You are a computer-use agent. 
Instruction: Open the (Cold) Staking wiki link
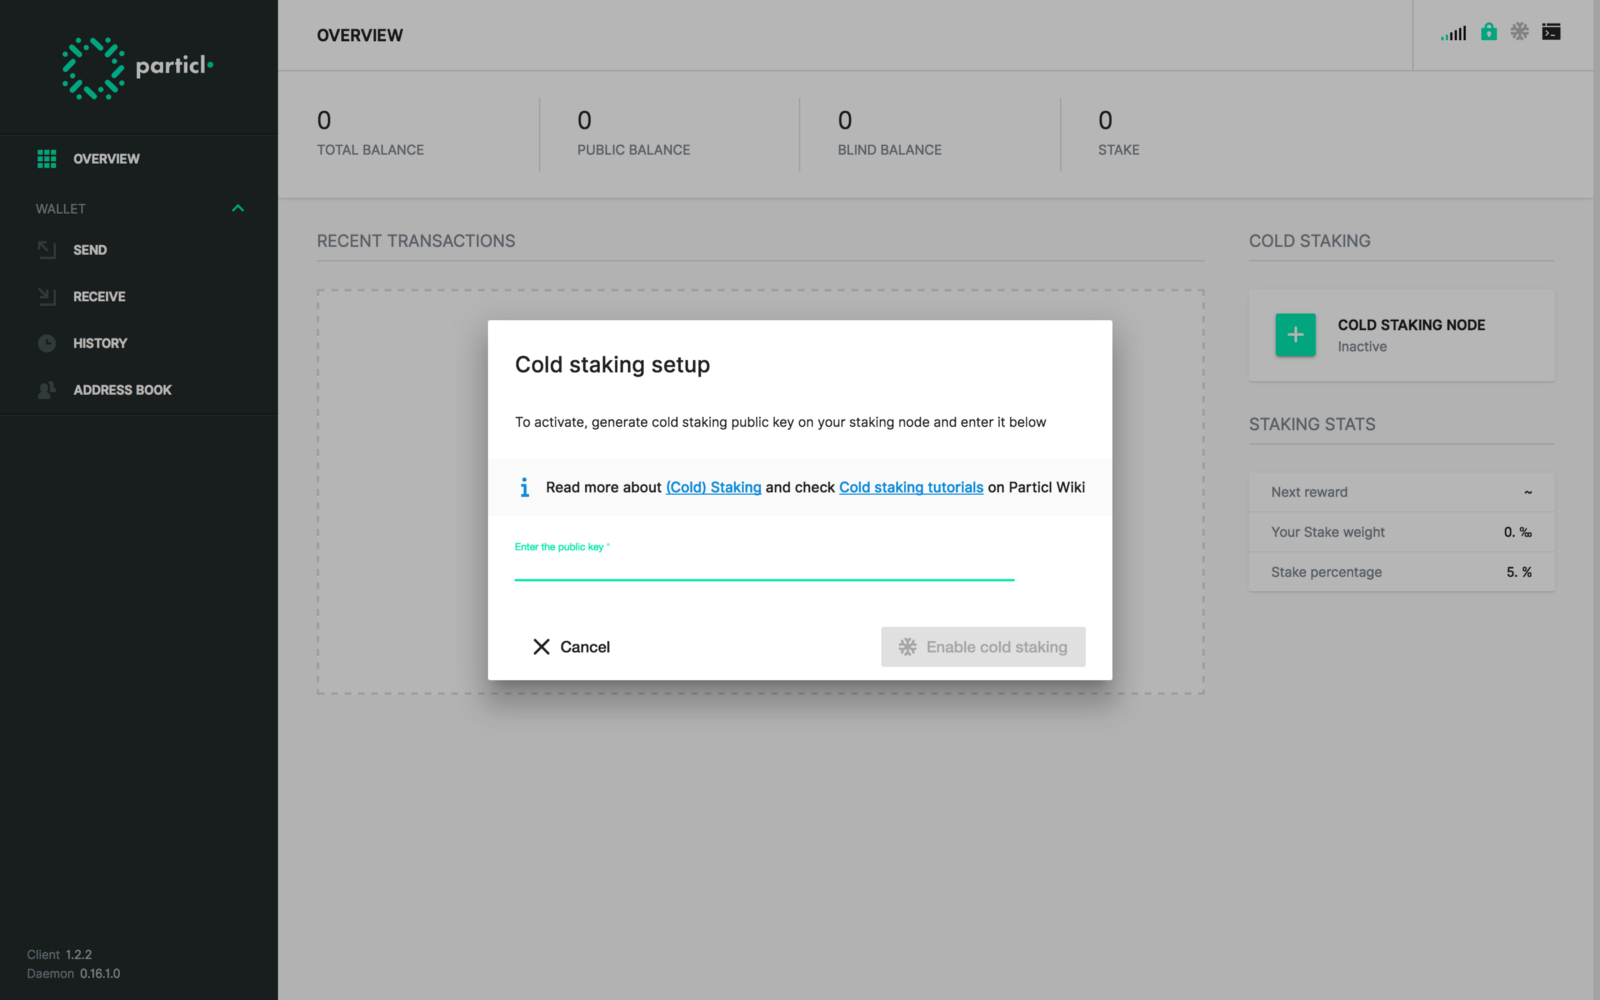click(x=713, y=487)
